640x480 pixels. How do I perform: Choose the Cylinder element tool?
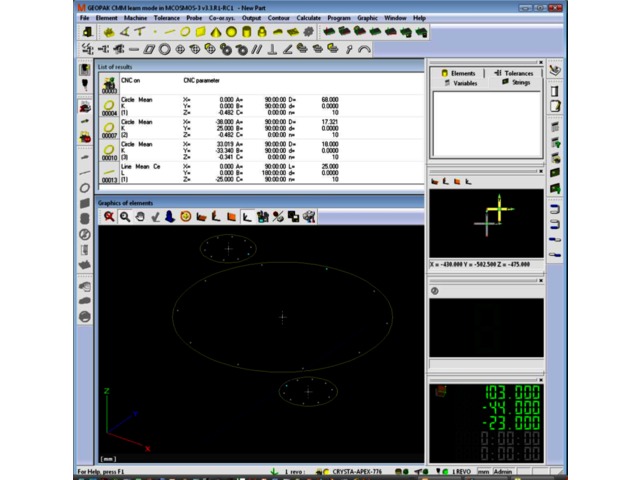246,32
